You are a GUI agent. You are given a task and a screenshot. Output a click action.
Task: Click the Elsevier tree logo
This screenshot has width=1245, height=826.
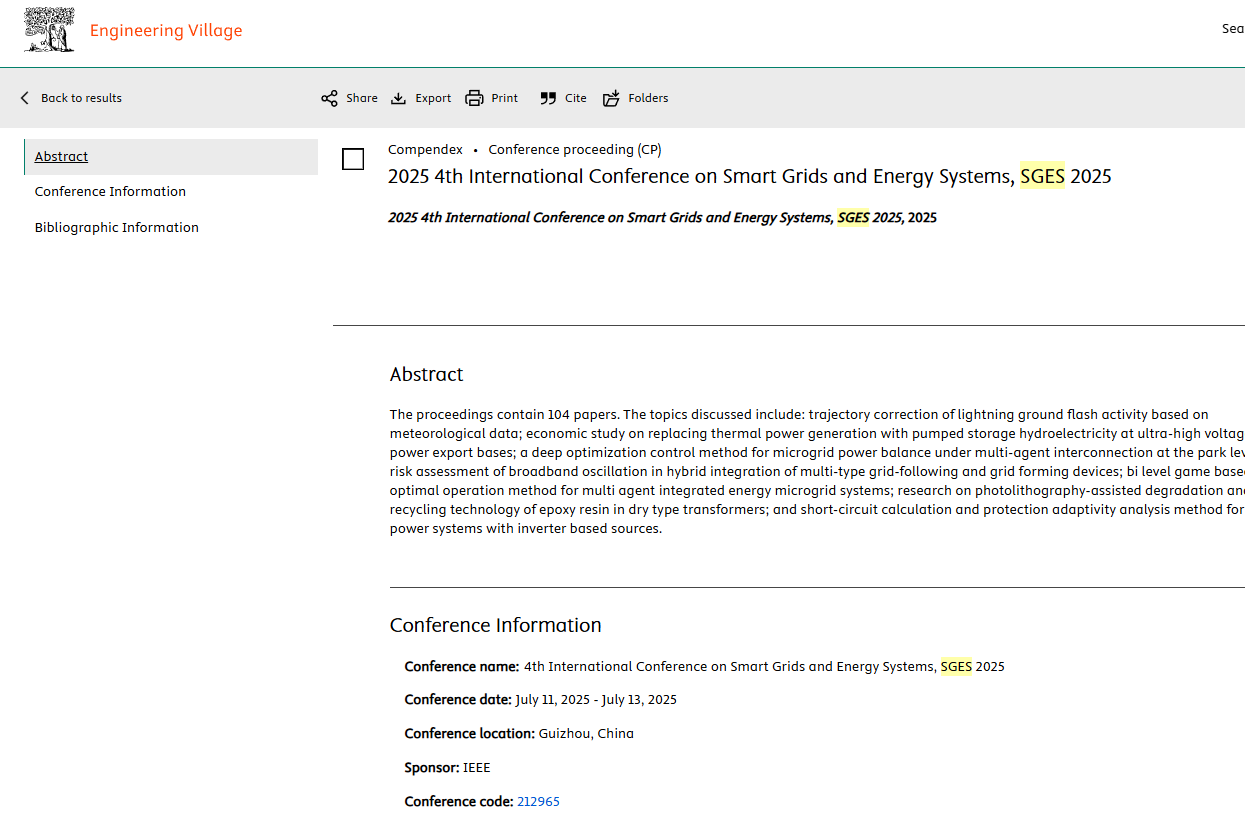click(50, 30)
